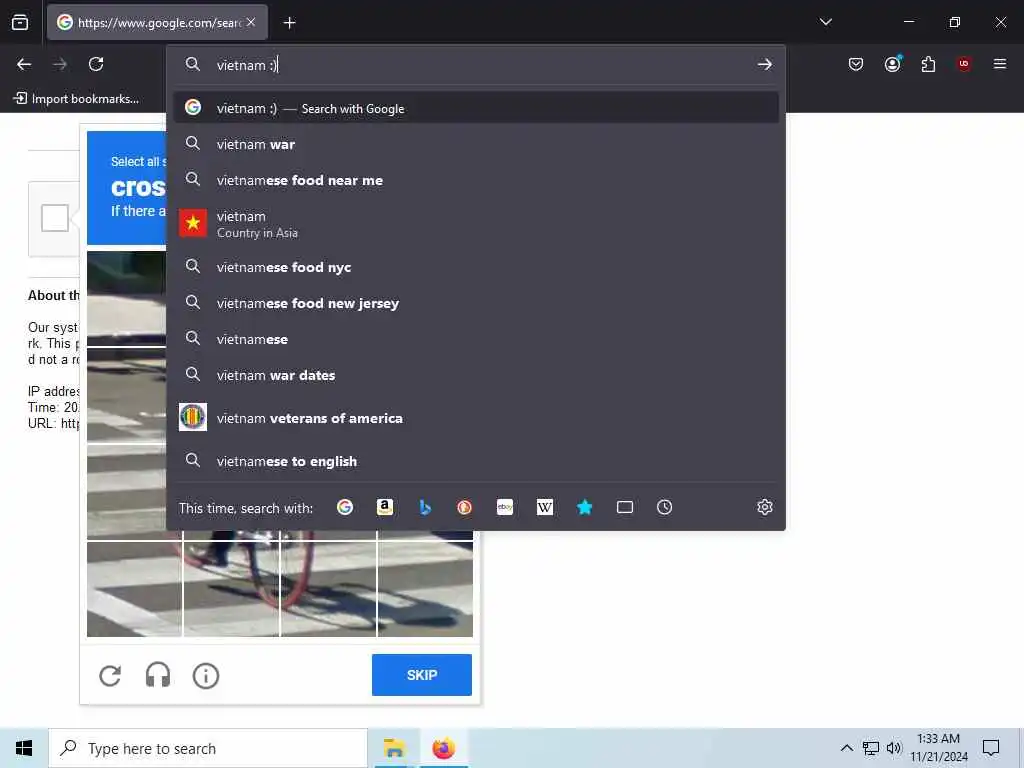Screen dimensions: 1024x768
Task: Search open tabs icon
Action: coord(625,507)
